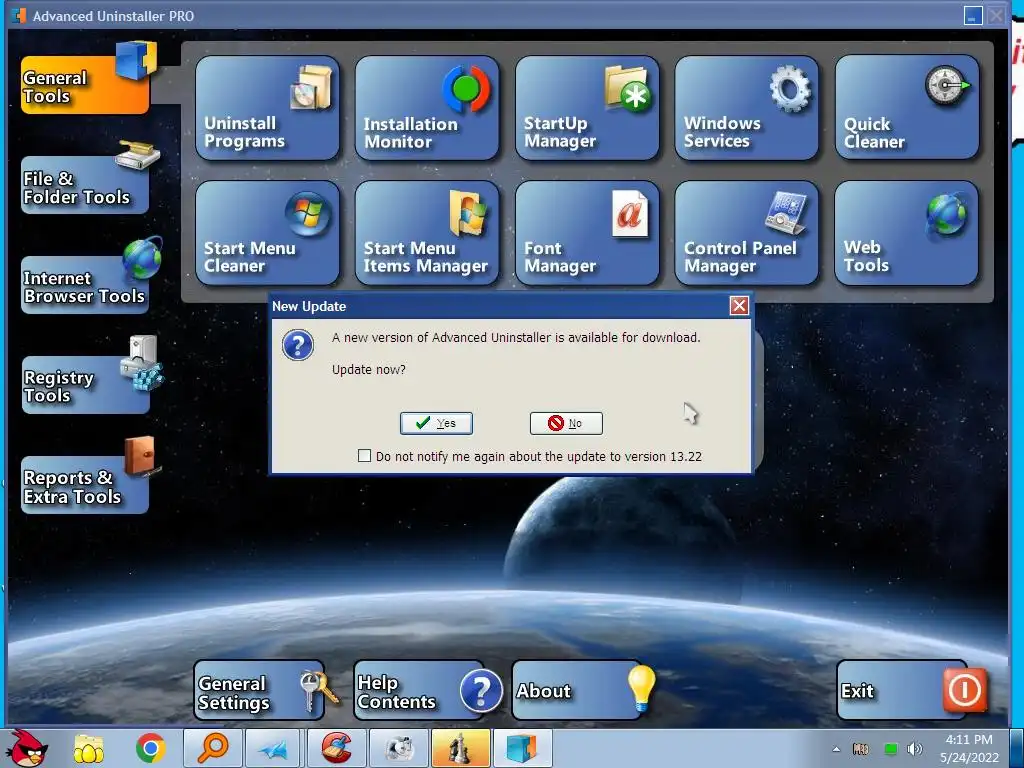Screen dimensions: 1024x768
Task: Open the CCleaner taskbar icon
Action: (x=336, y=748)
